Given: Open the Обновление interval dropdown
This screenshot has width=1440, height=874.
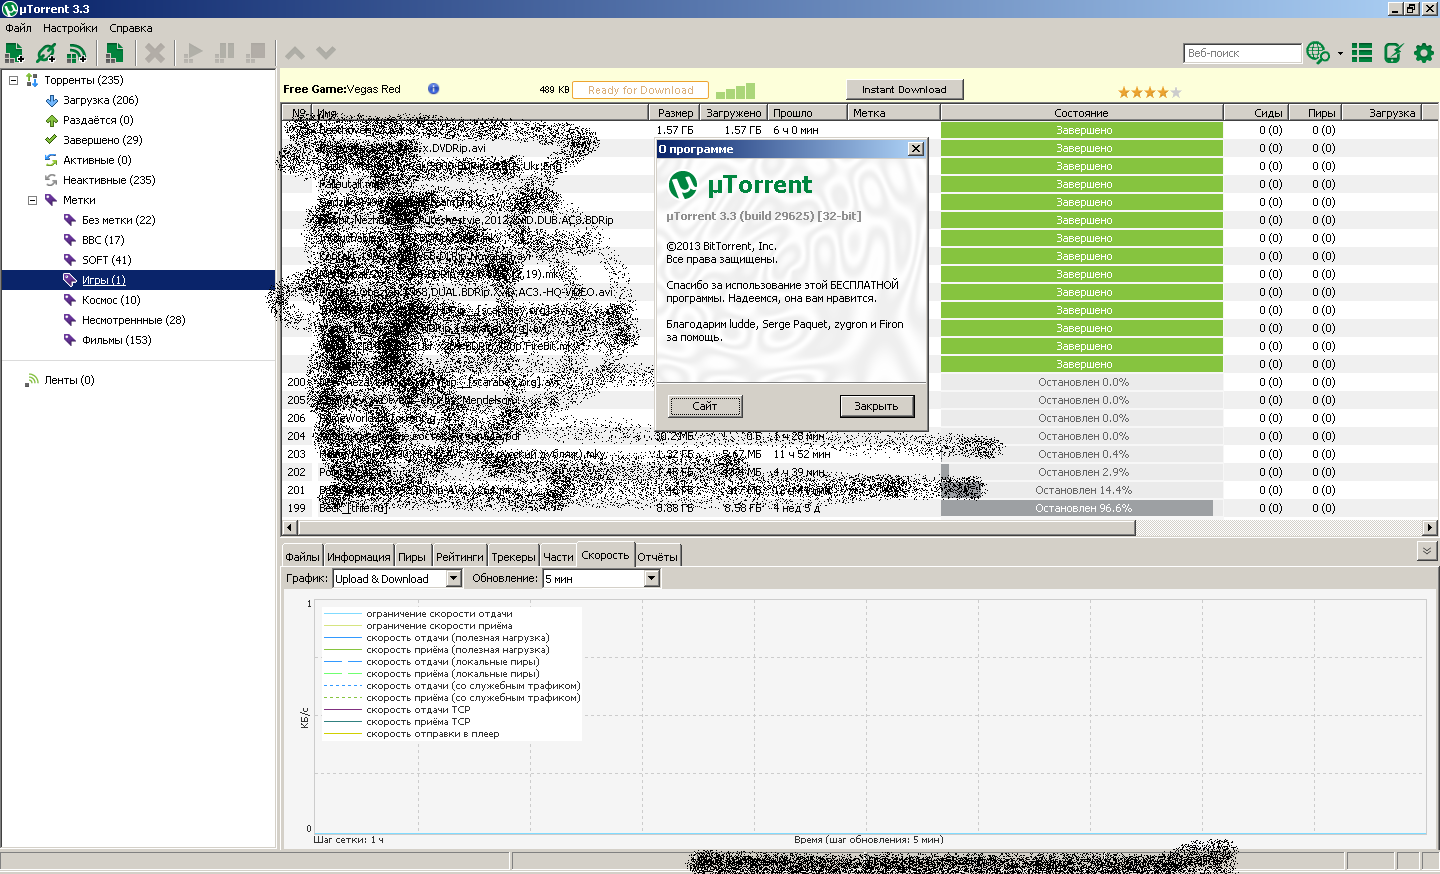Looking at the screenshot, I should tap(601, 579).
